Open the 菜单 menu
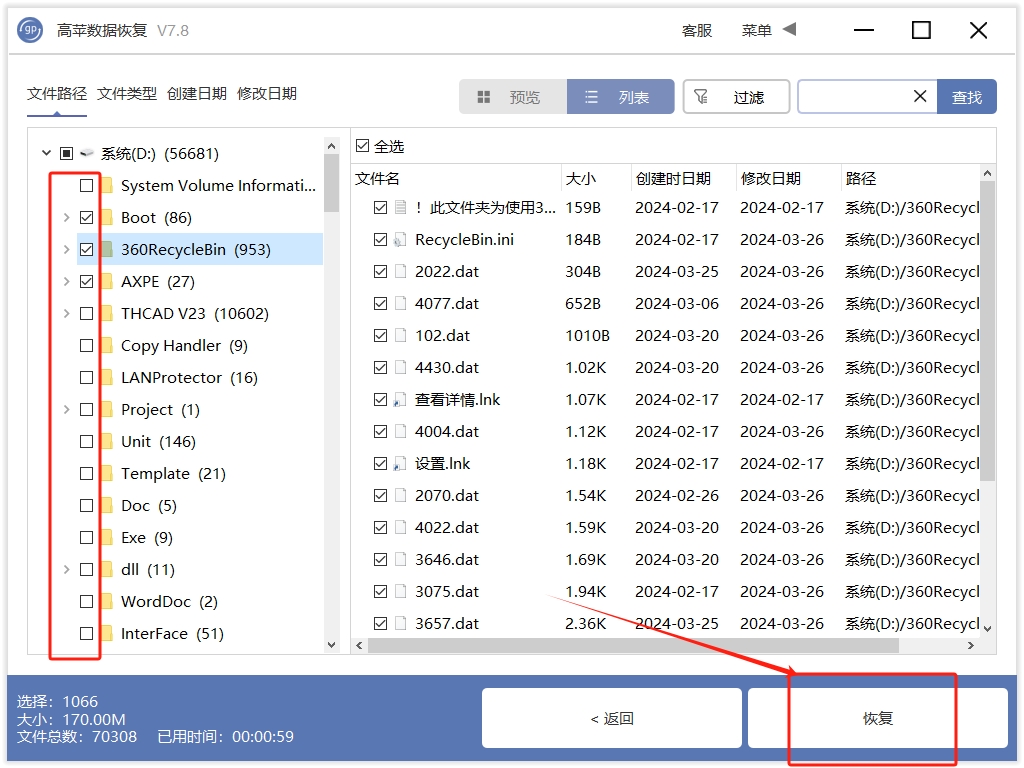Image resolution: width=1024 pixels, height=768 pixels. point(755,30)
